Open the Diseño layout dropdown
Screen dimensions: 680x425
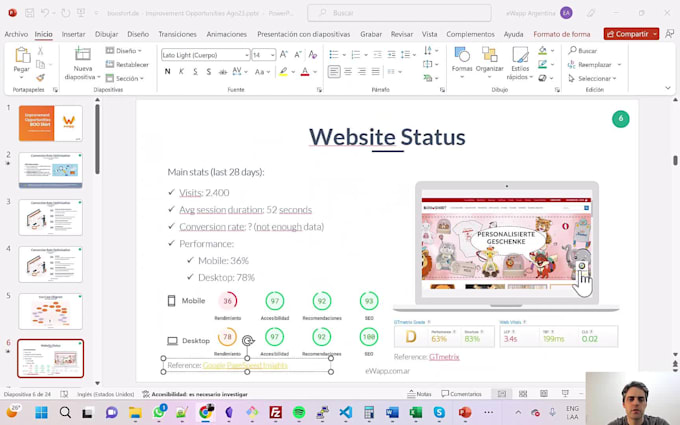(x=124, y=51)
